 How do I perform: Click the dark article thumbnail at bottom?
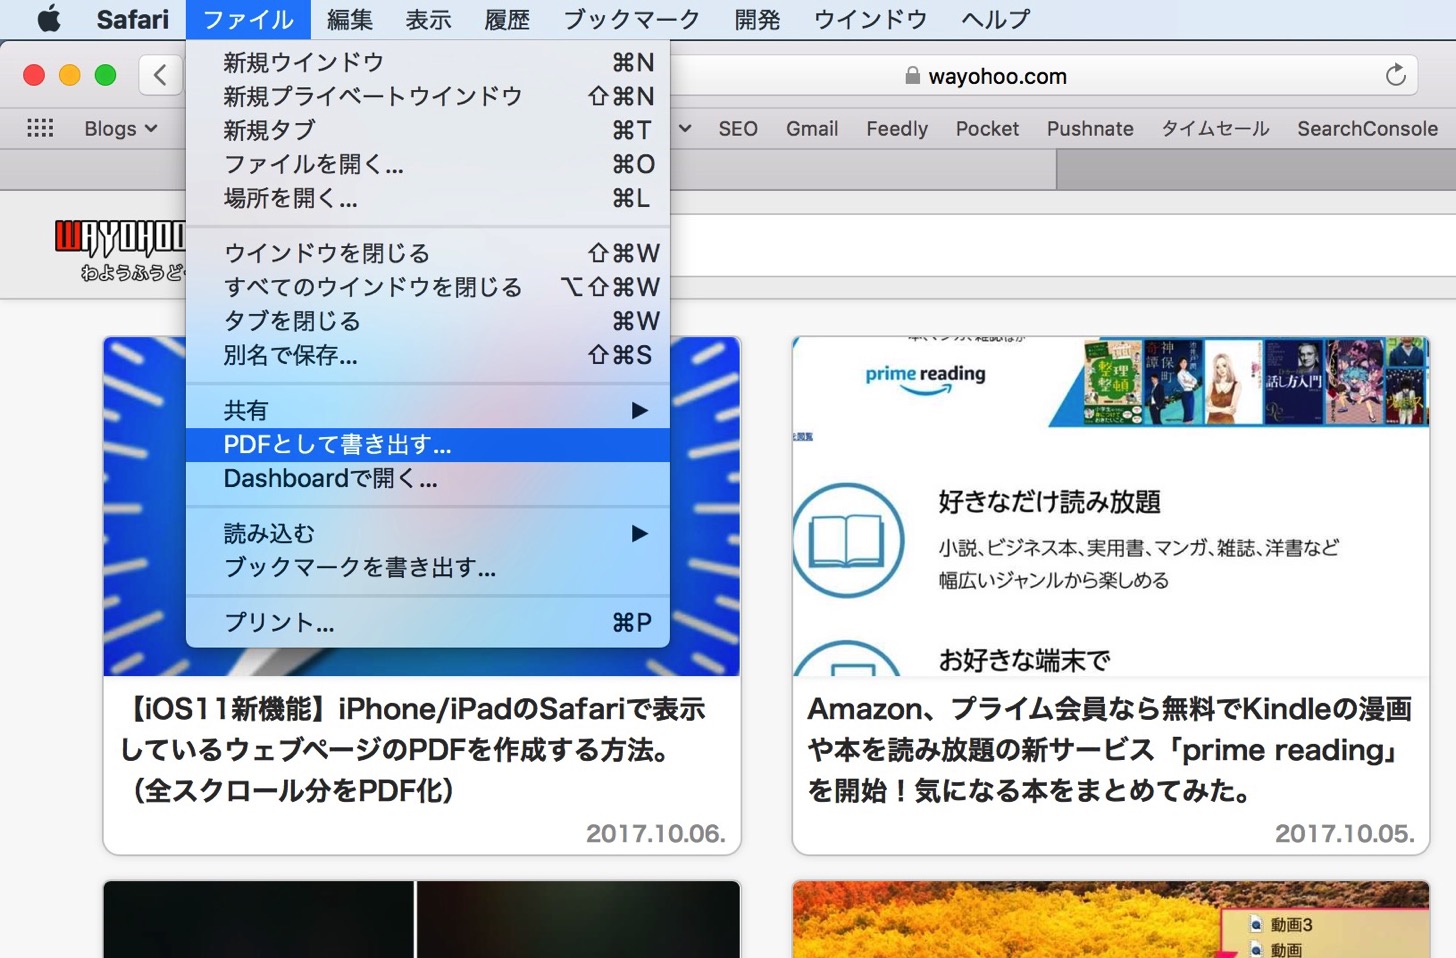(x=421, y=919)
